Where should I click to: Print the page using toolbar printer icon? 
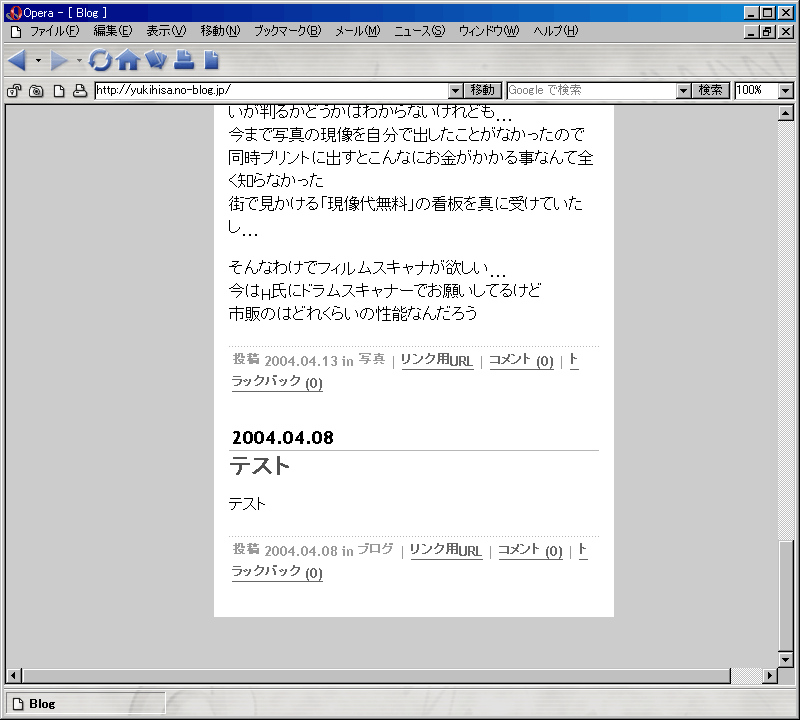pyautogui.click(x=184, y=60)
